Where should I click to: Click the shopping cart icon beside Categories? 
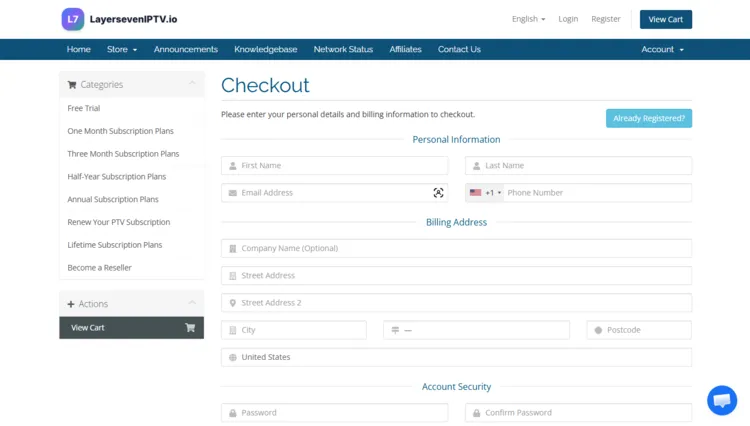72,85
